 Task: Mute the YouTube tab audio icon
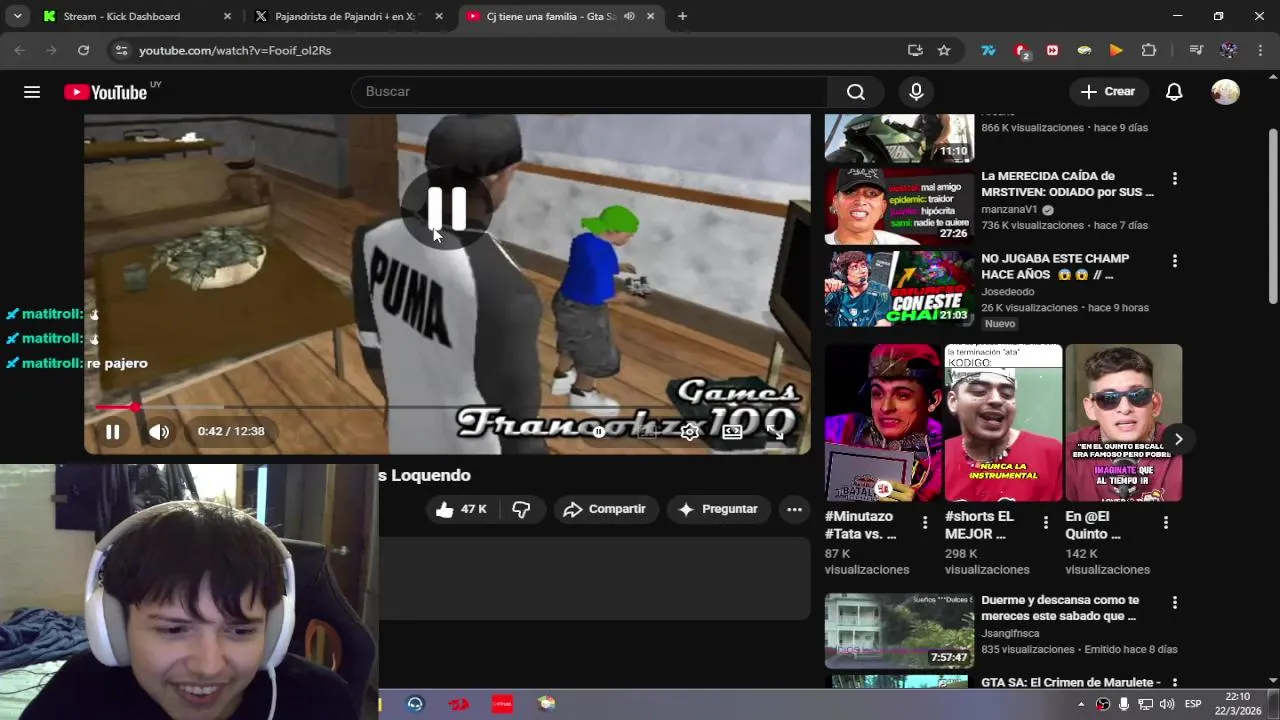(629, 16)
